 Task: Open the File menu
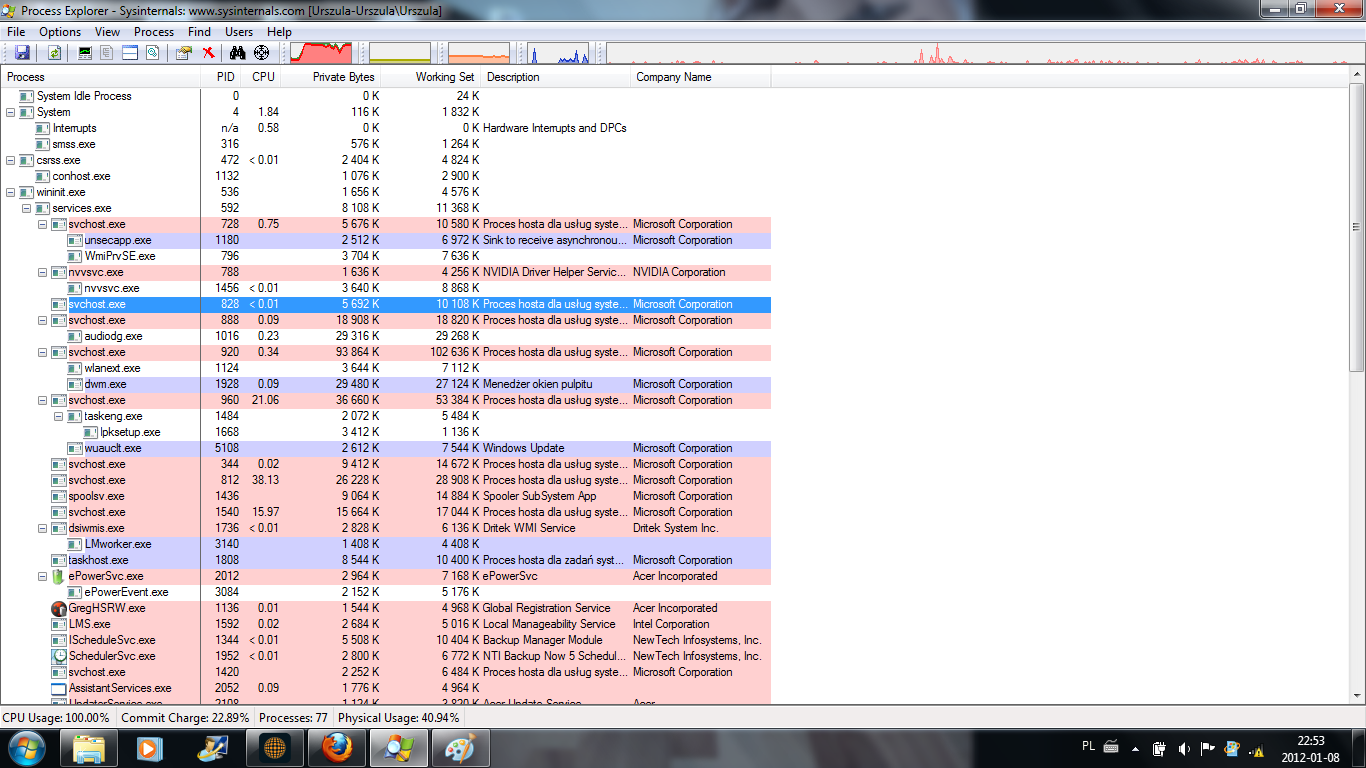coord(16,32)
